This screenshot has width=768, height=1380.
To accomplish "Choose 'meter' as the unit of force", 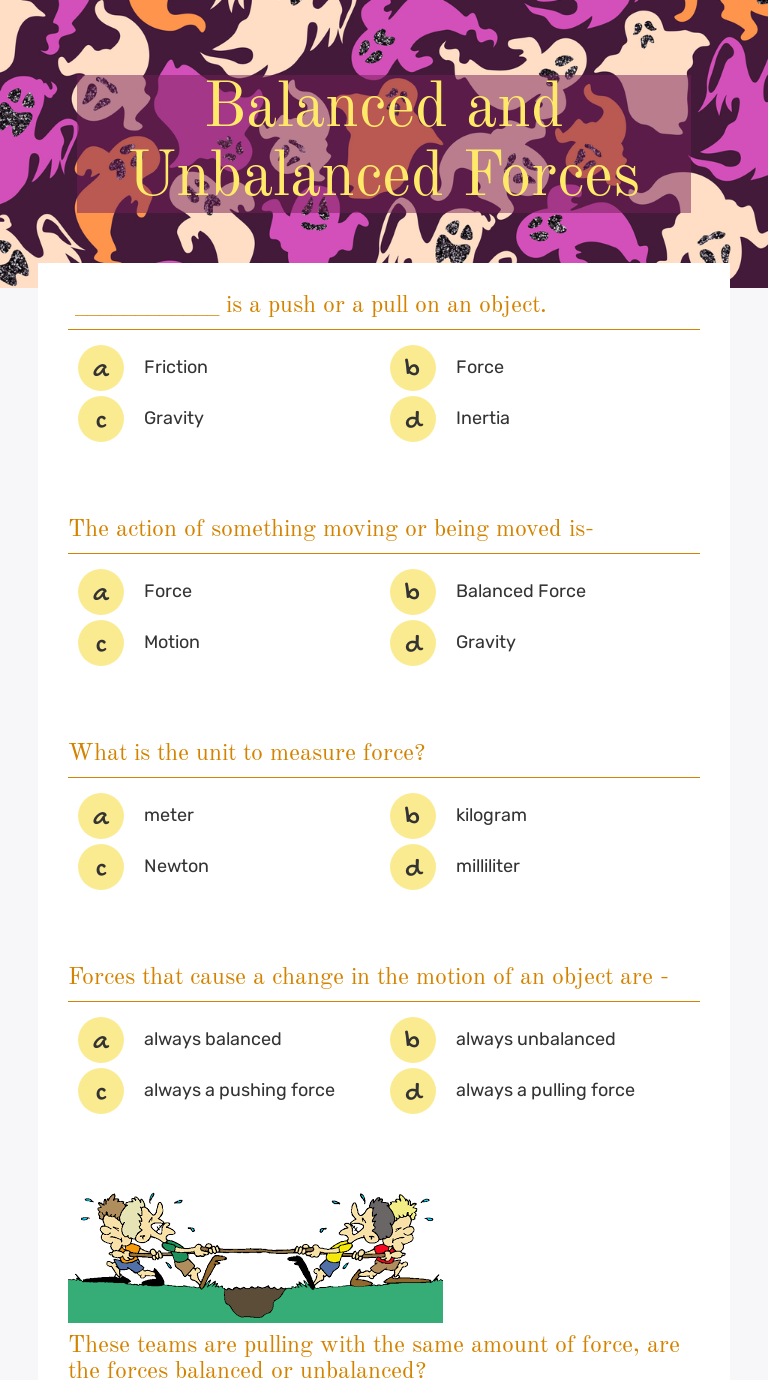I will 101,816.
